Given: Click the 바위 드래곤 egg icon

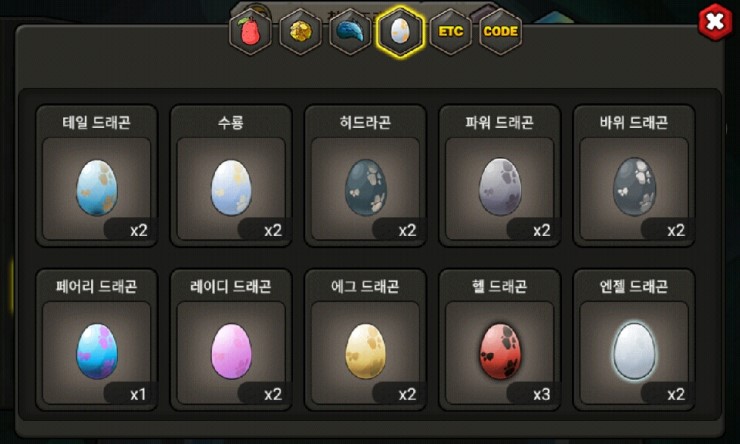Looking at the screenshot, I should click(634, 187).
